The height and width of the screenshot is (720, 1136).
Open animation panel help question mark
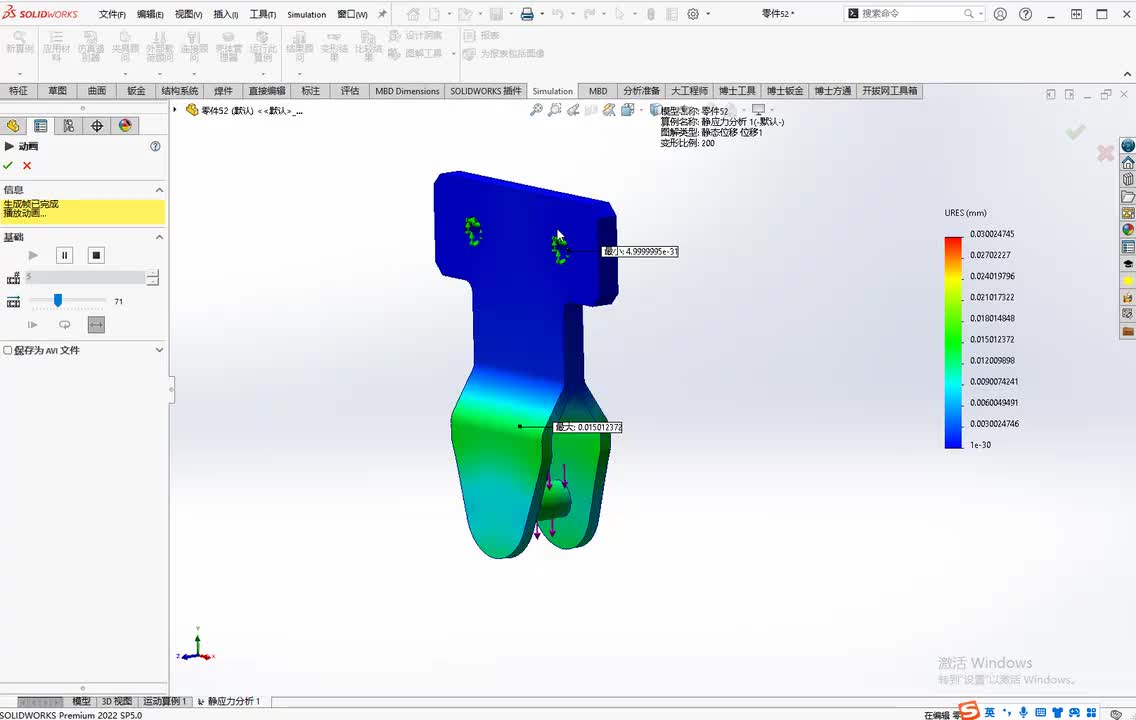coord(155,146)
